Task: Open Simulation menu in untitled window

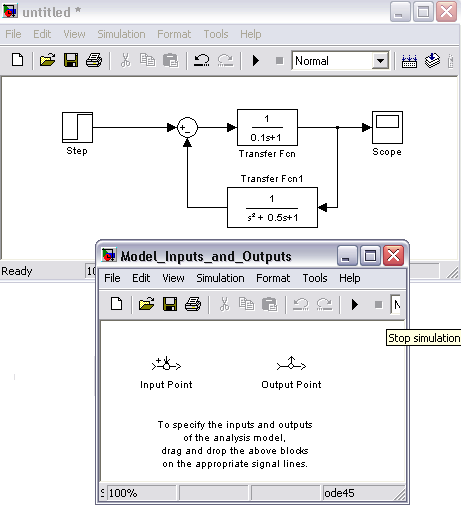Action: click(121, 34)
